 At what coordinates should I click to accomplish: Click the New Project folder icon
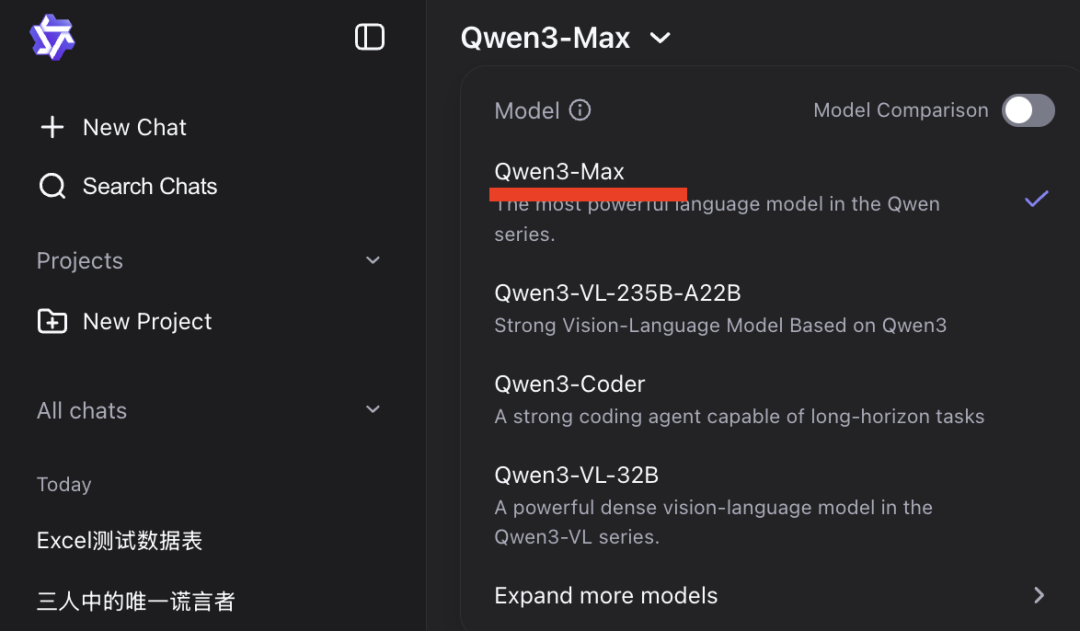pyautogui.click(x=52, y=321)
